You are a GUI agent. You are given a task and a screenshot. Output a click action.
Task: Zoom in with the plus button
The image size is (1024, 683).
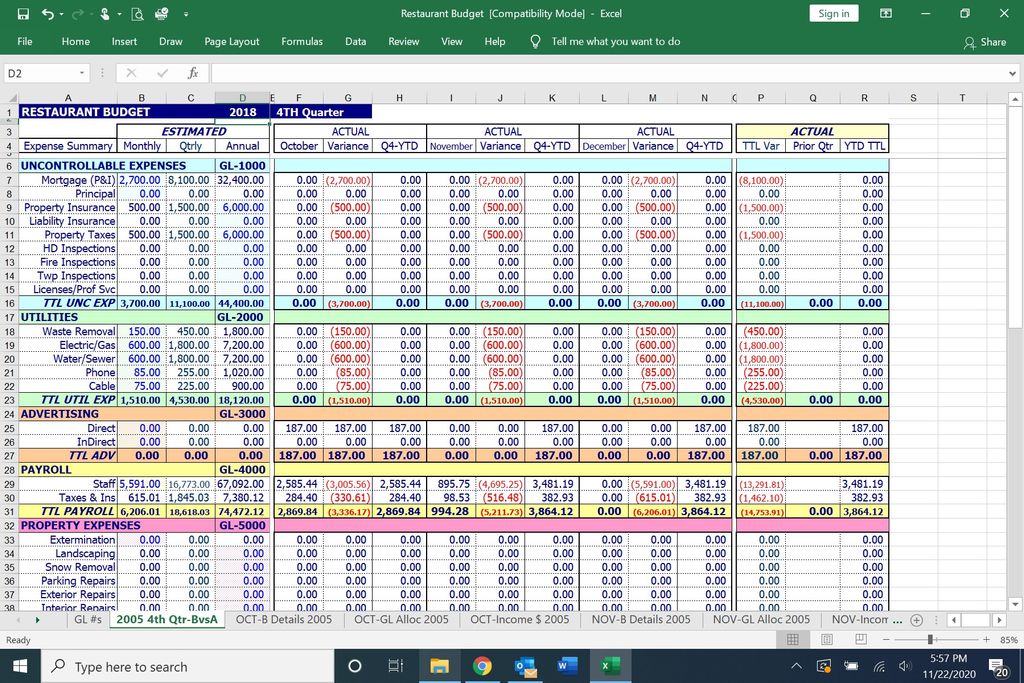pos(986,640)
